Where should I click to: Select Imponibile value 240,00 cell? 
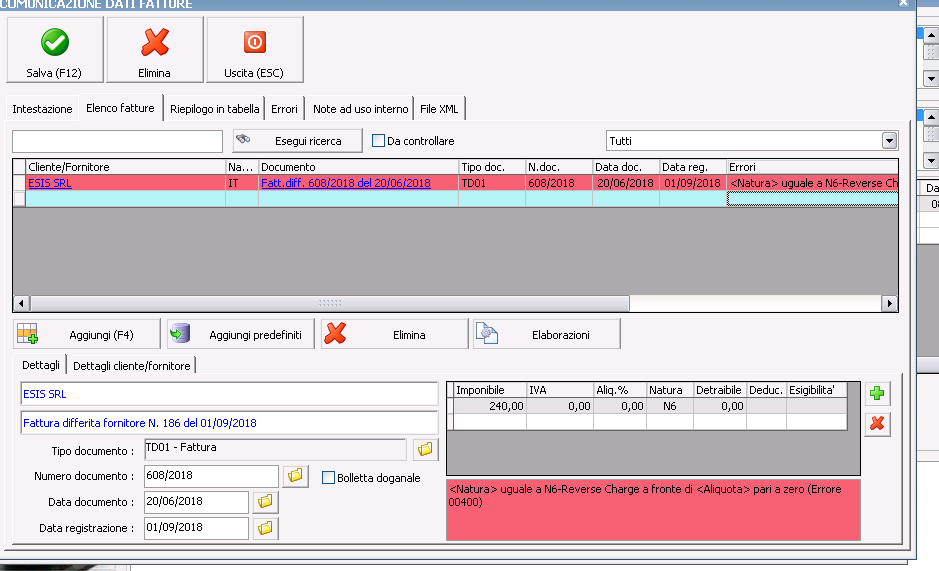[x=490, y=406]
